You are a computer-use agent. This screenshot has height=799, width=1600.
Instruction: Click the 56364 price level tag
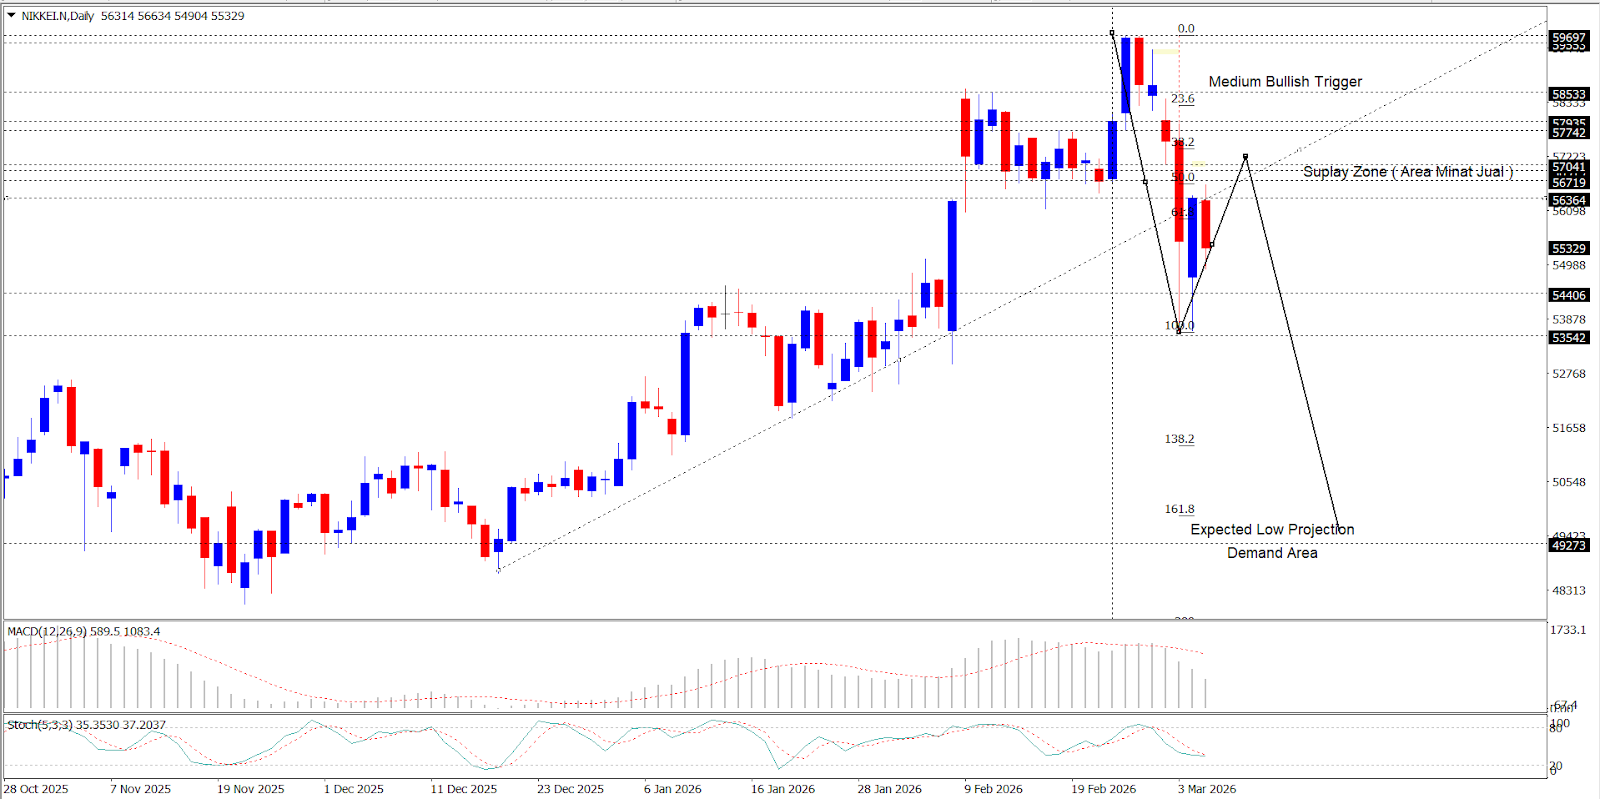tap(1568, 201)
